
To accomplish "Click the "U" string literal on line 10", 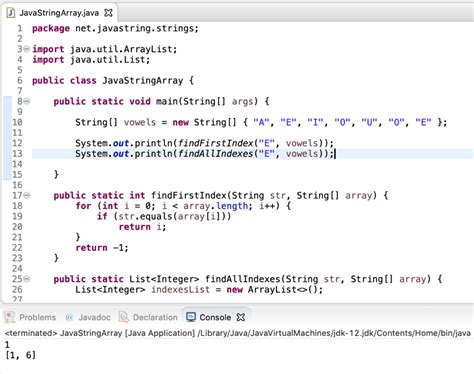I will [x=369, y=122].
